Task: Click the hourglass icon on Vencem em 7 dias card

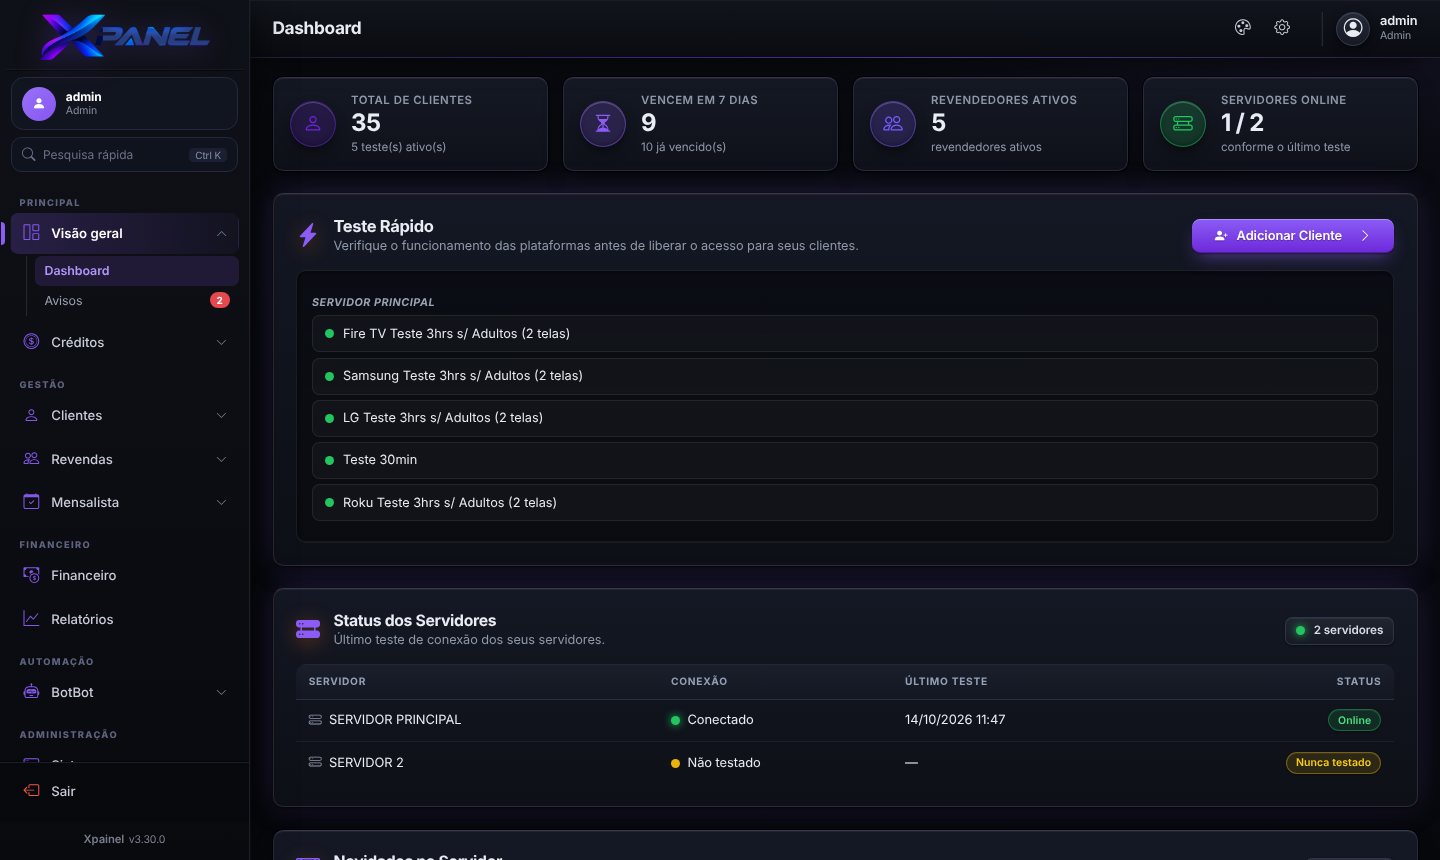Action: 603,124
